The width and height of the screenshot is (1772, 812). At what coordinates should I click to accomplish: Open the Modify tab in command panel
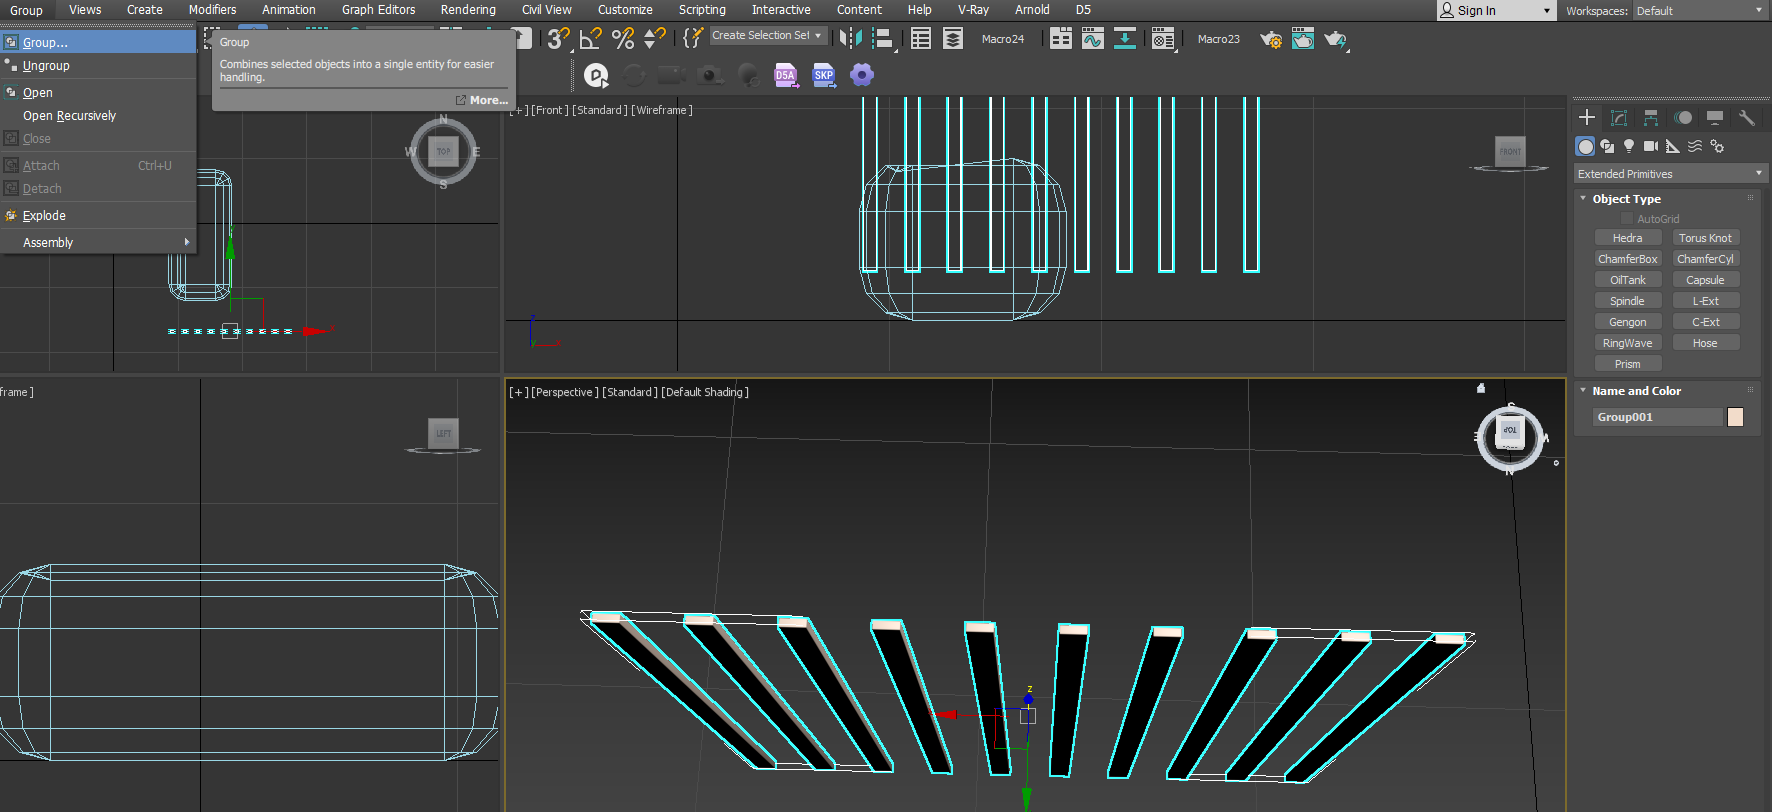pyautogui.click(x=1619, y=118)
